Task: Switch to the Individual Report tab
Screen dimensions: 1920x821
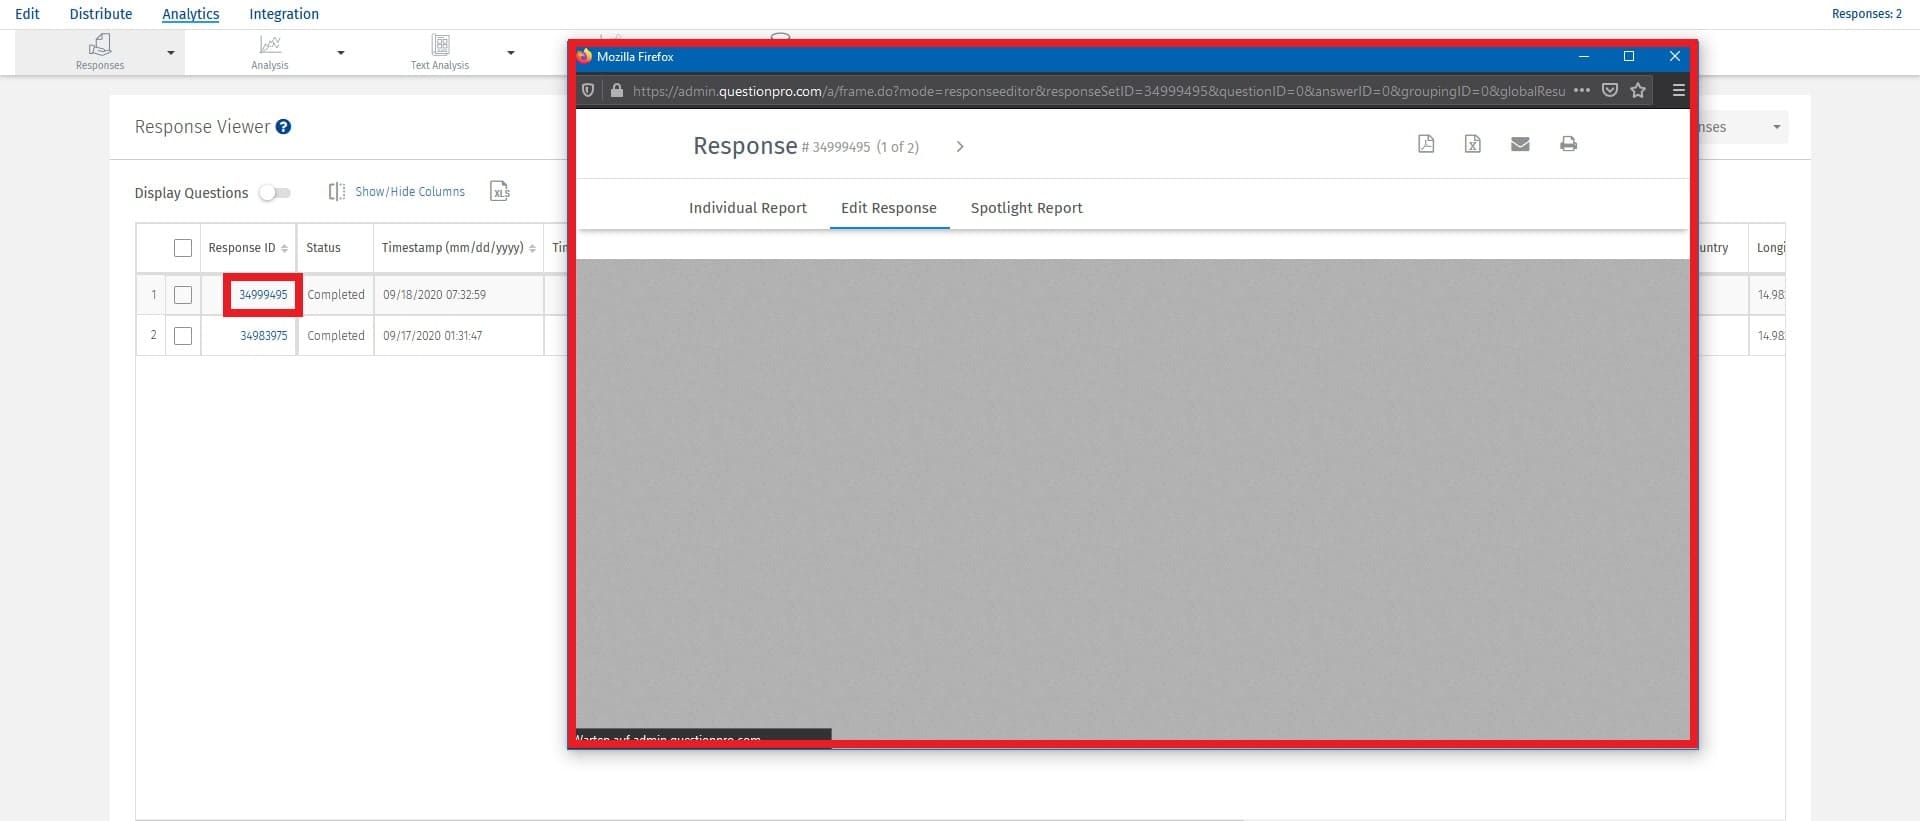Action: (747, 208)
